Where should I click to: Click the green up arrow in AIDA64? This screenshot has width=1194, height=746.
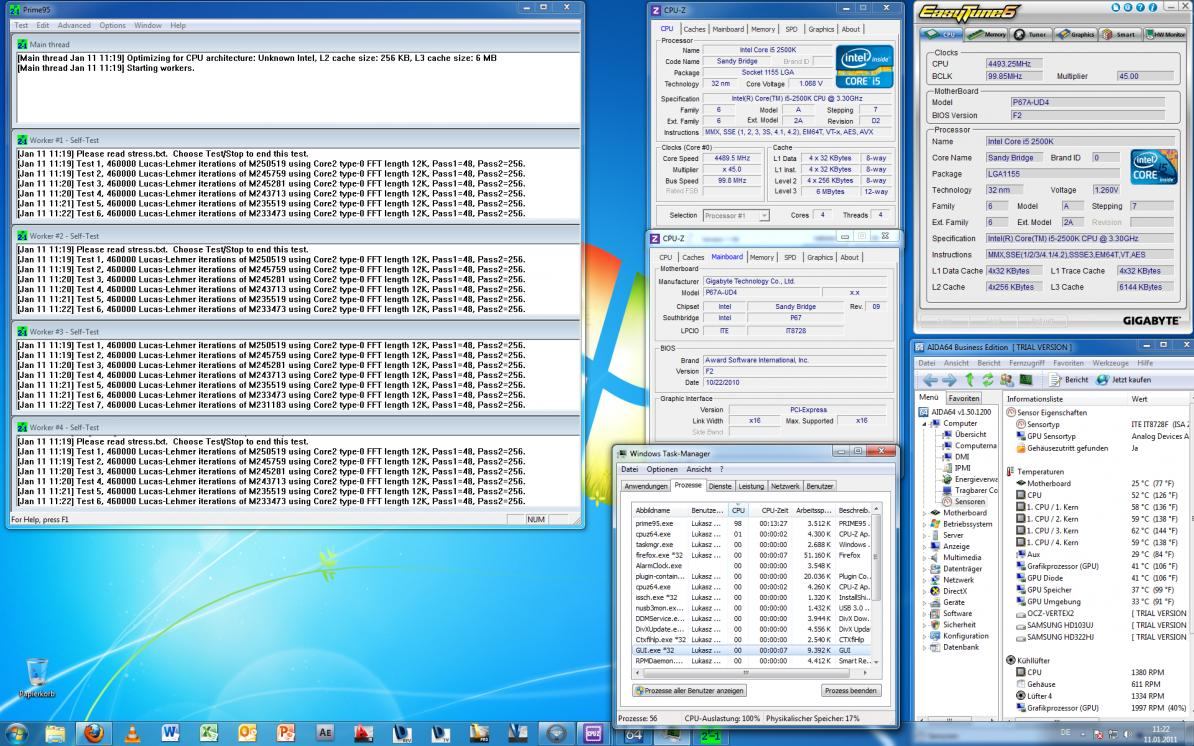click(x=969, y=380)
